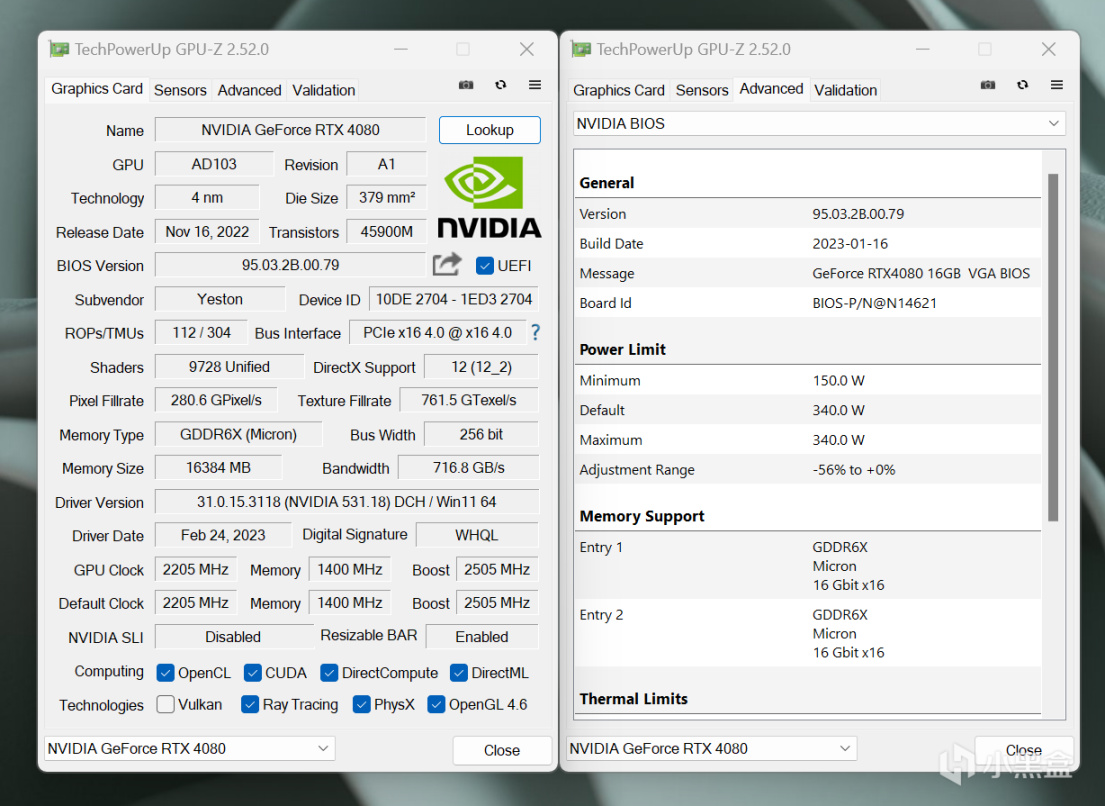Refresh data in right GPU-Z window
Viewport: 1105px width, 806px height.
pos(1023,85)
